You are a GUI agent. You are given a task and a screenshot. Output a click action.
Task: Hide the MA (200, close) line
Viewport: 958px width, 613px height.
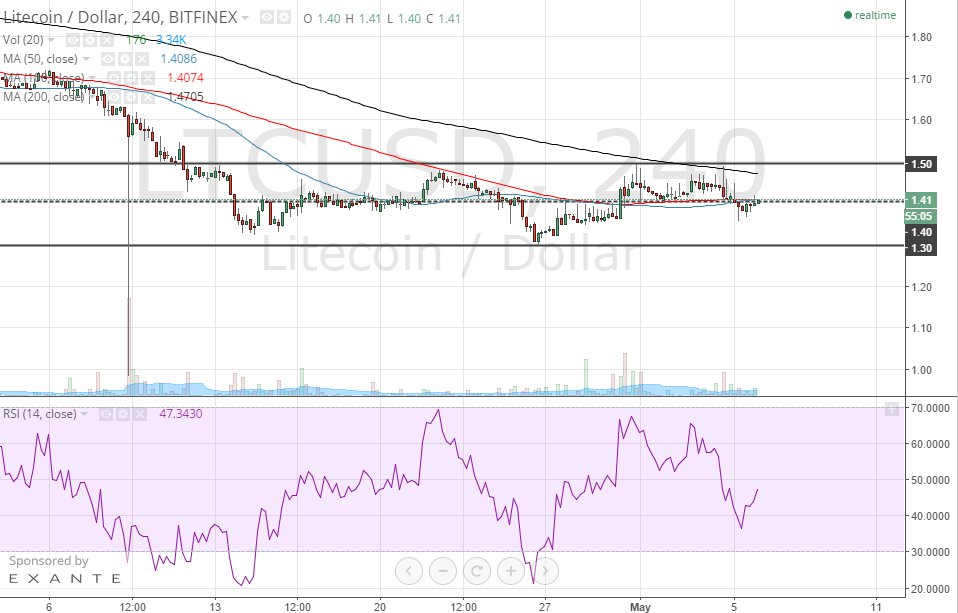point(114,97)
